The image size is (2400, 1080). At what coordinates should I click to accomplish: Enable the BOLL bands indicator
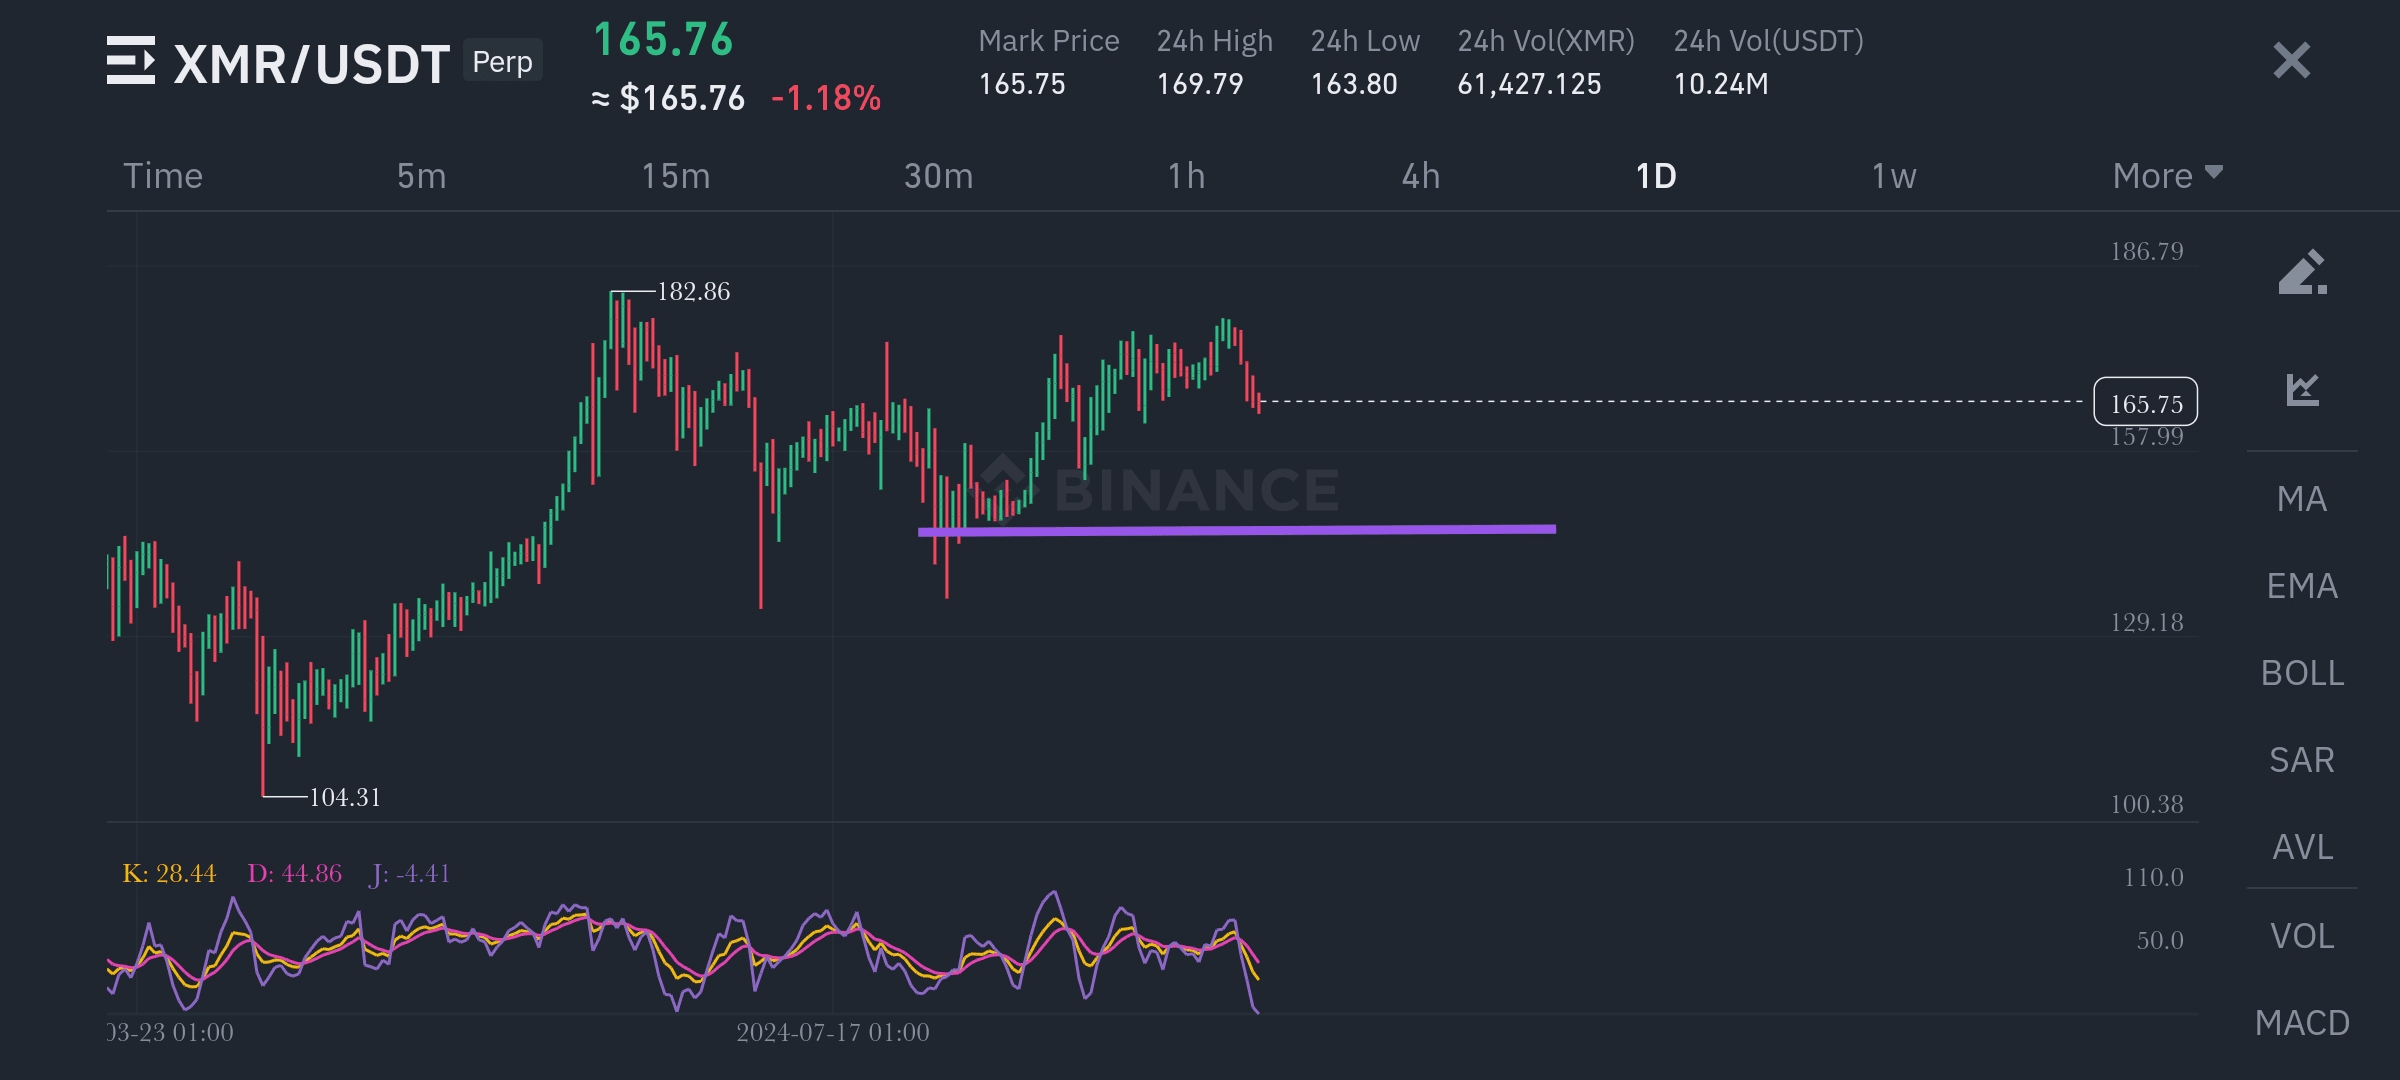2302,673
